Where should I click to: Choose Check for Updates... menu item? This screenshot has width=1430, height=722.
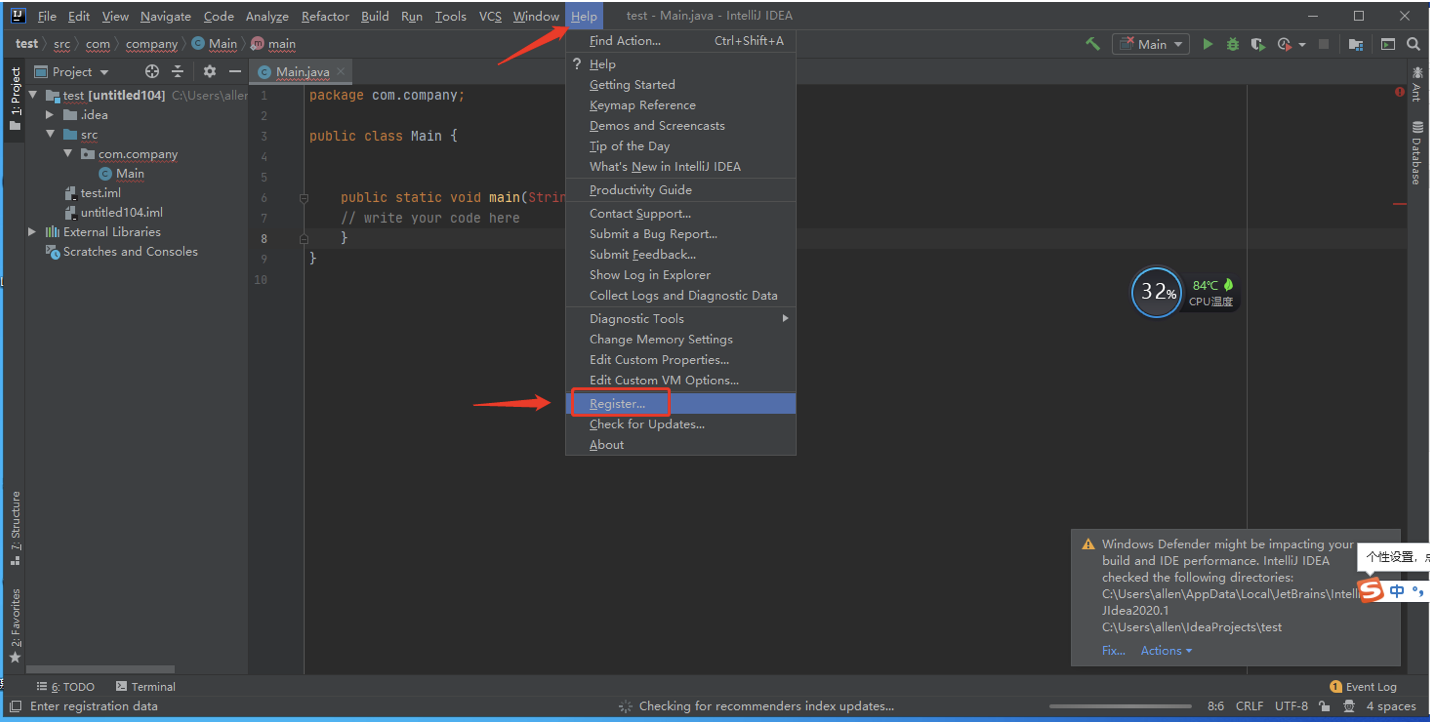681,424
